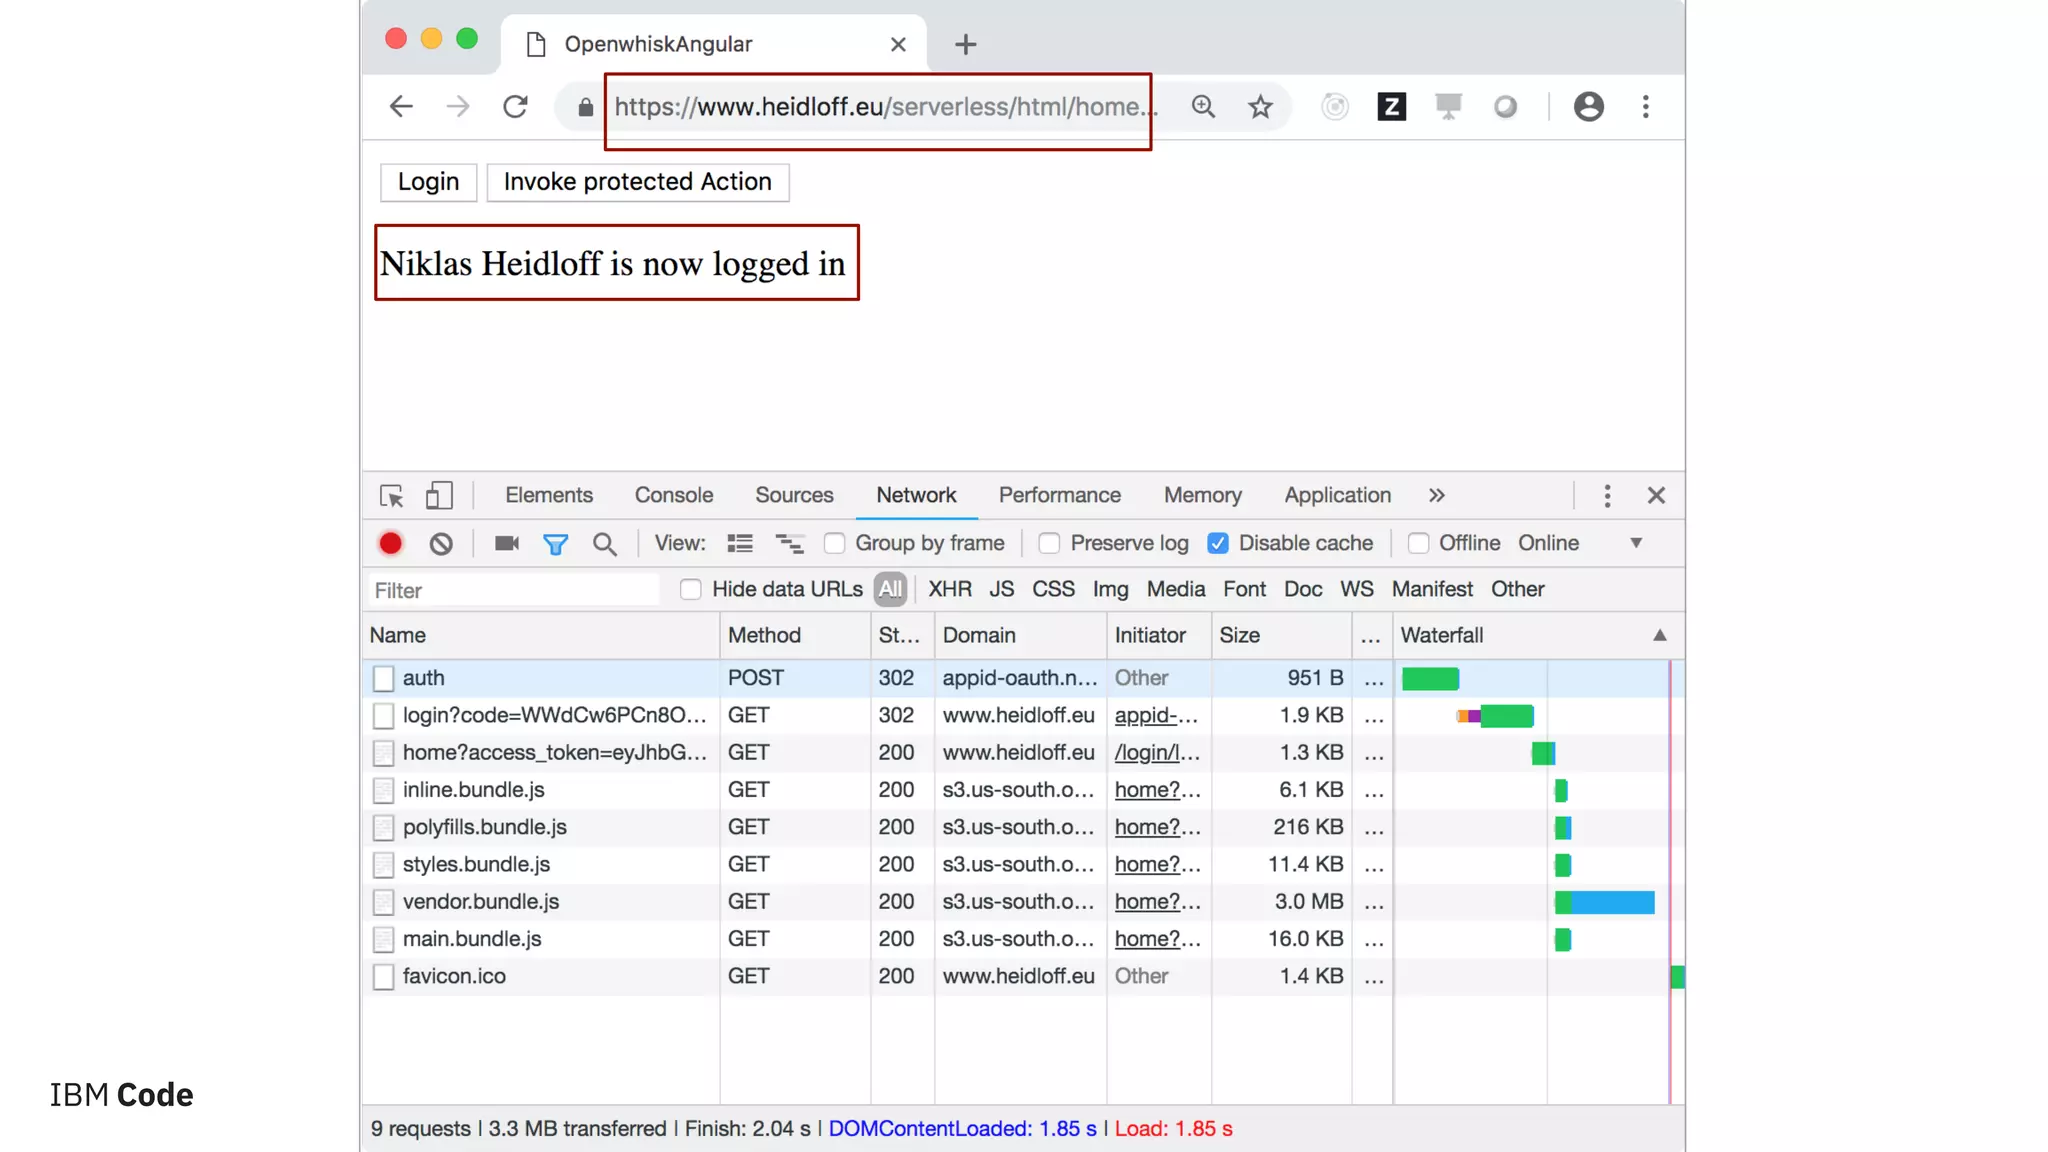
Task: Bookmark the page with the star icon
Action: 1260,107
